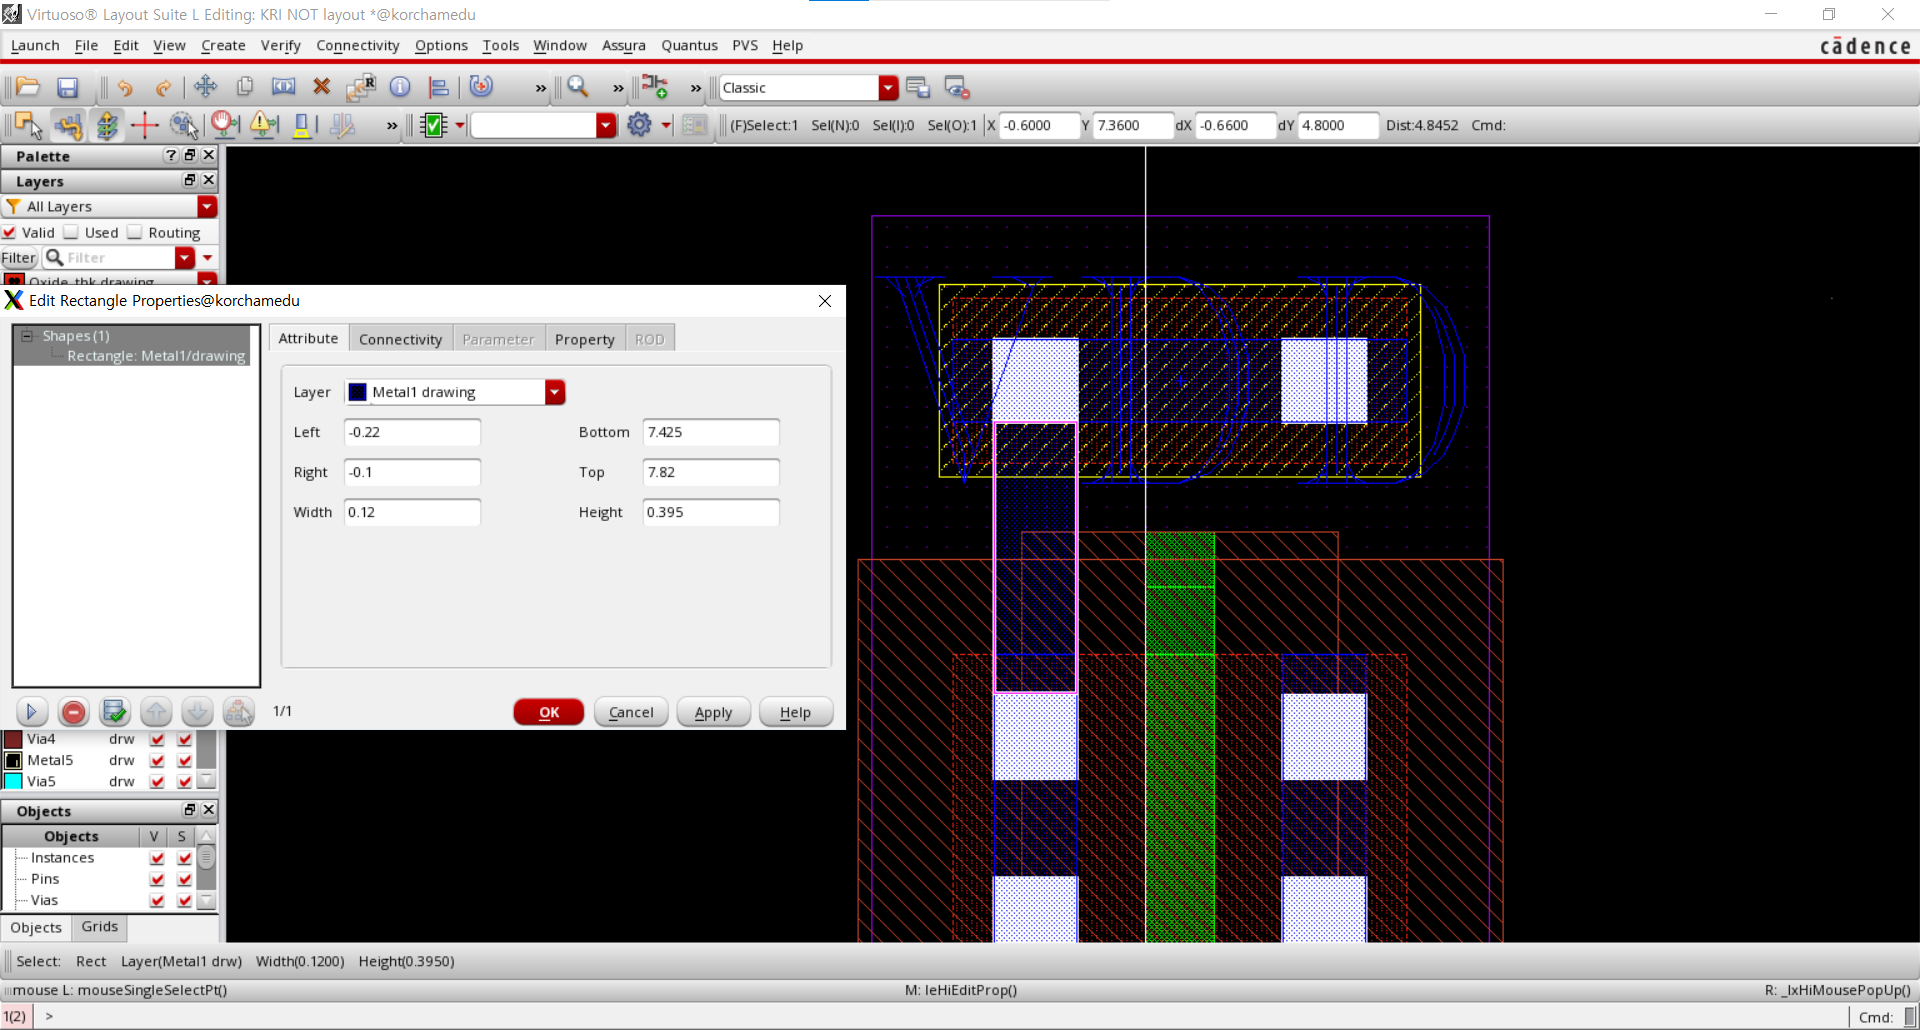This screenshot has height=1030, width=1920.
Task: Click the Via5 cyan color swatch
Action: point(14,781)
